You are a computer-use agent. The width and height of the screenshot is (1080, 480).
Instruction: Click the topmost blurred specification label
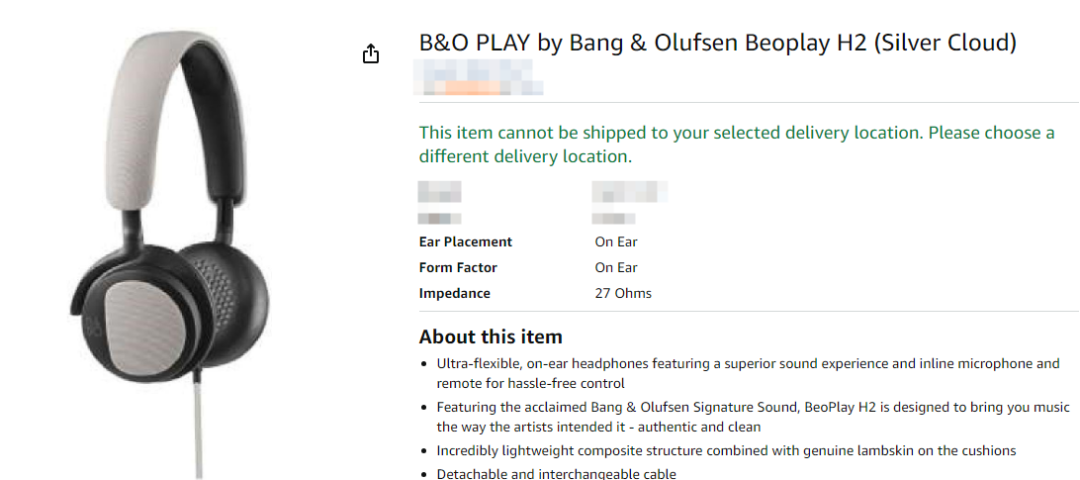tap(440, 192)
